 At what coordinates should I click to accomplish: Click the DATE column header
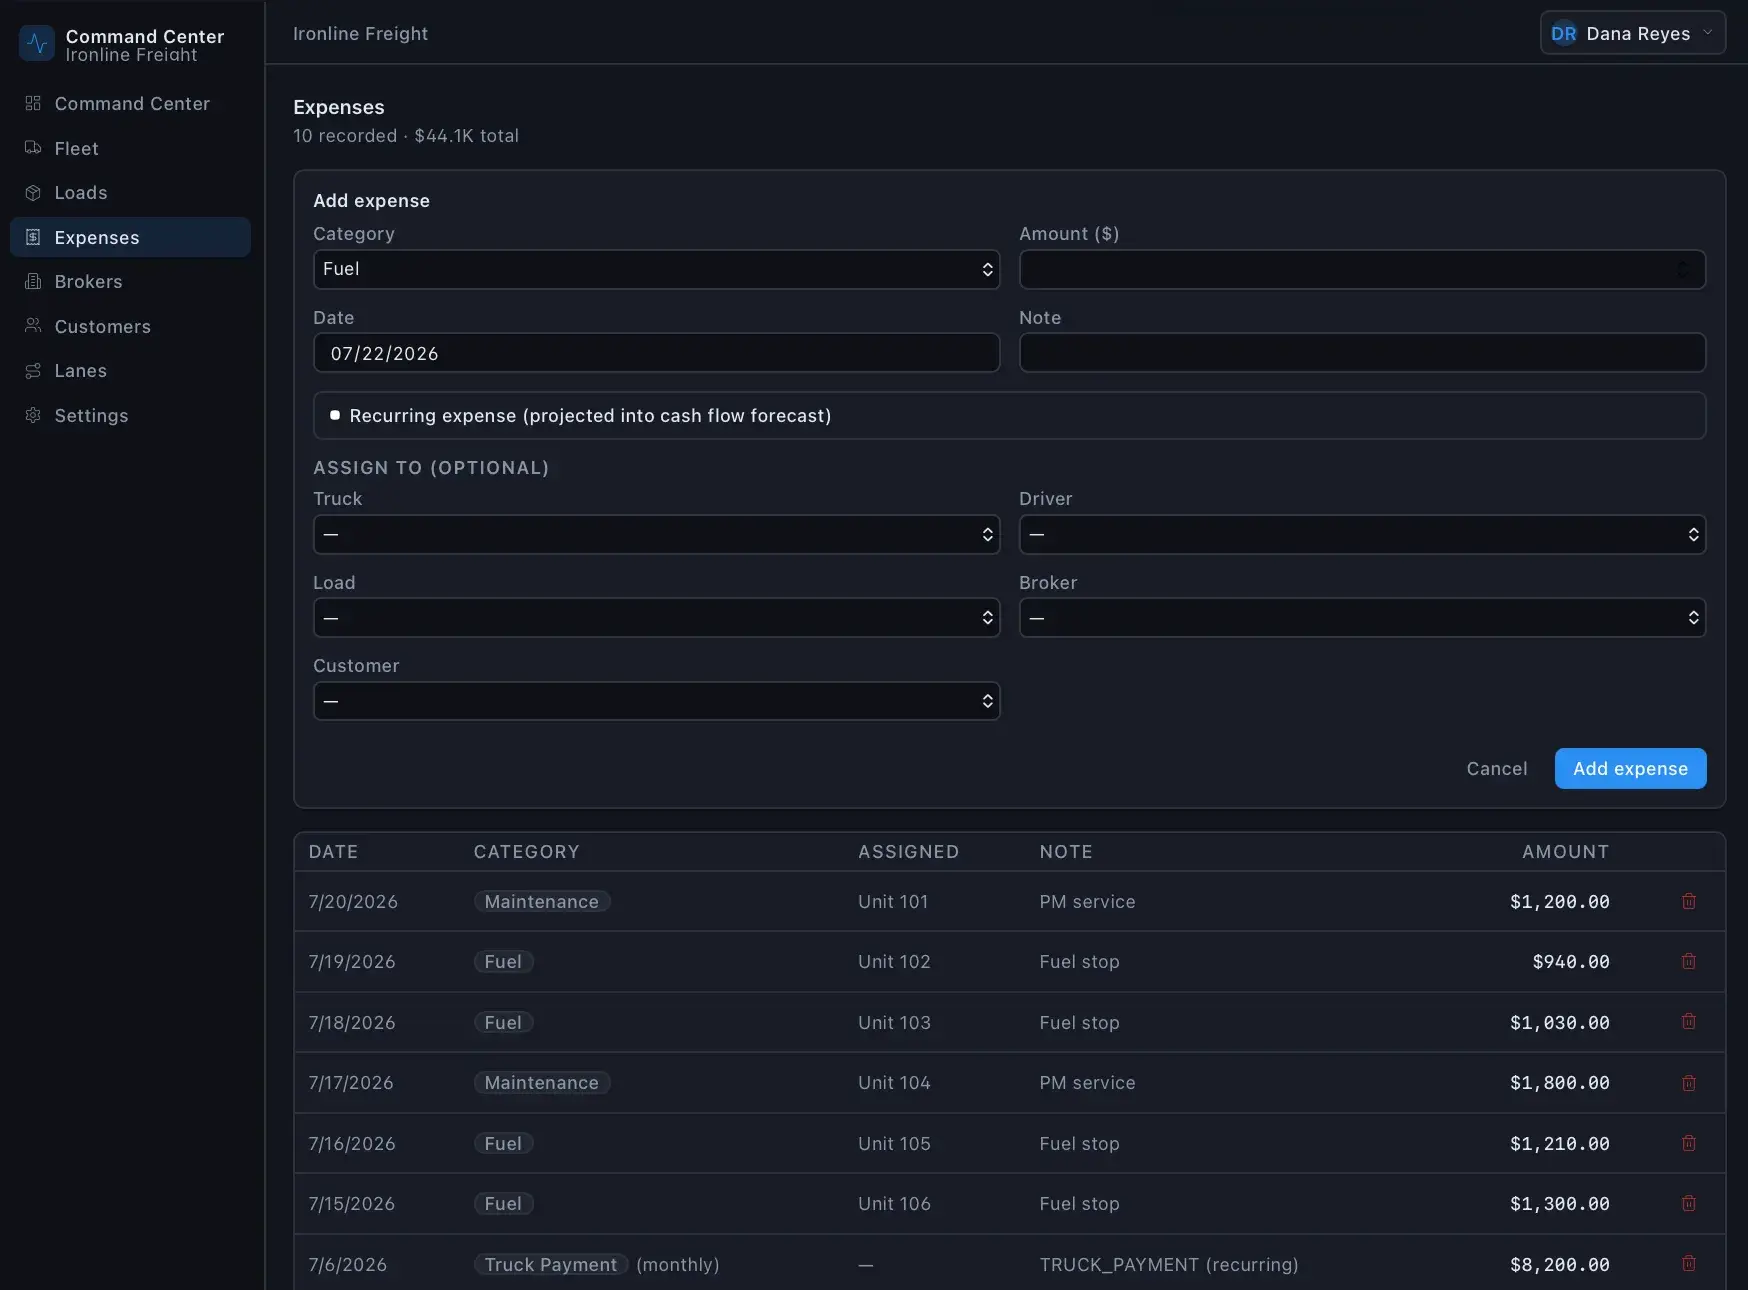(x=333, y=851)
